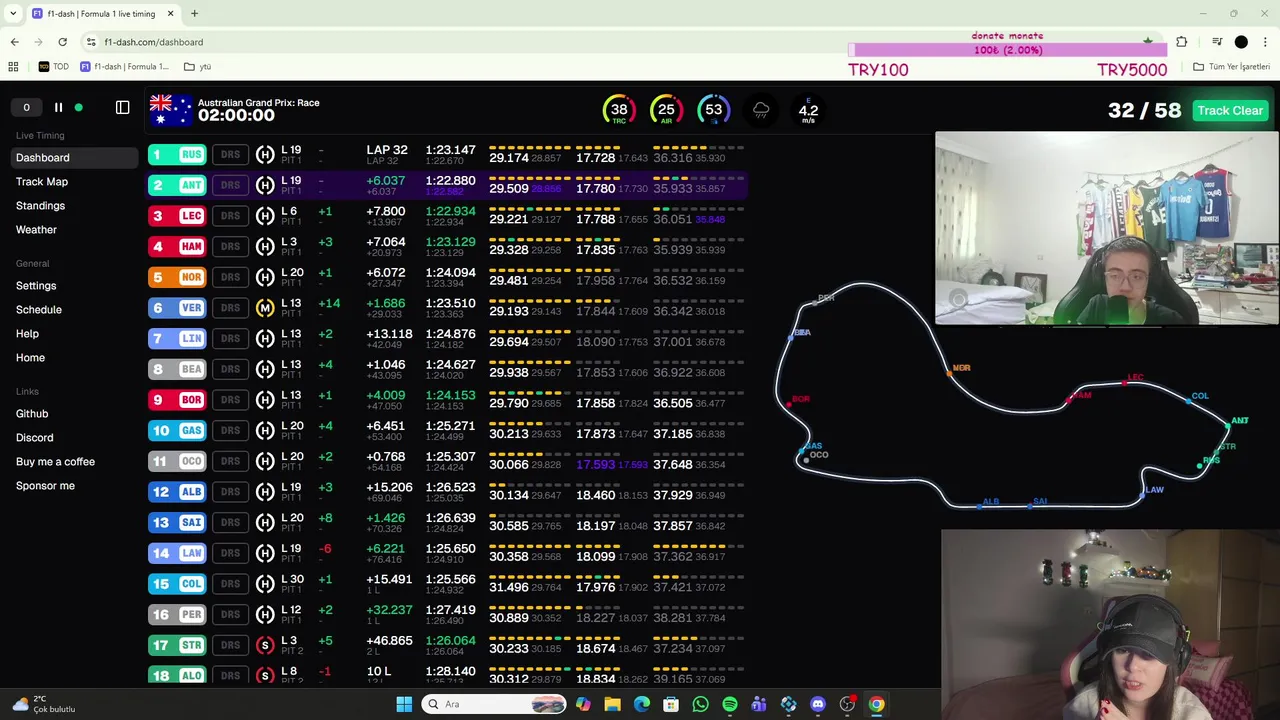Viewport: 1280px width, 720px height.
Task: Click air temperature gauge showing 25
Action: 666,110
